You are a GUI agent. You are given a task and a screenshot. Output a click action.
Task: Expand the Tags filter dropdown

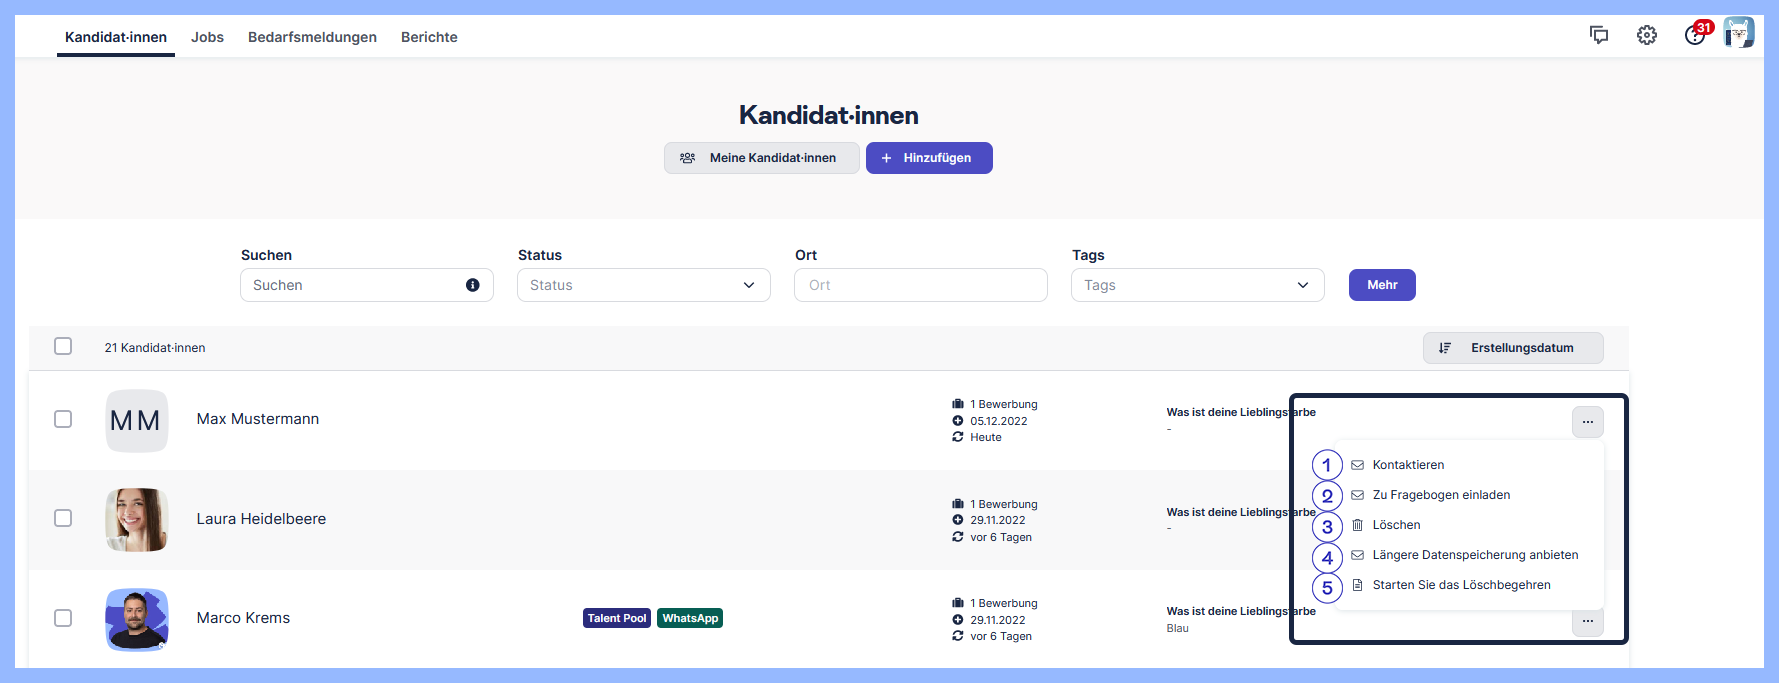(x=1197, y=285)
